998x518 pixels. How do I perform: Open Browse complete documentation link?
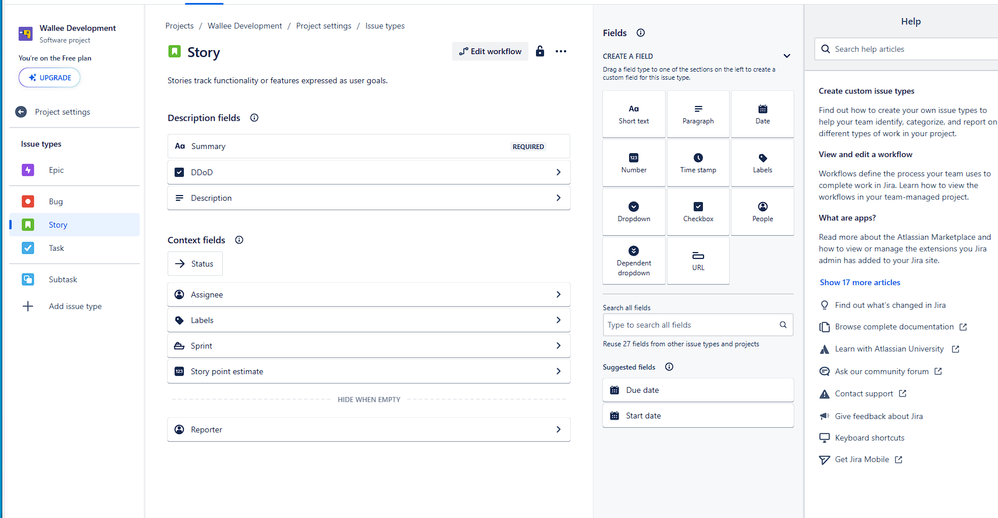click(894, 327)
